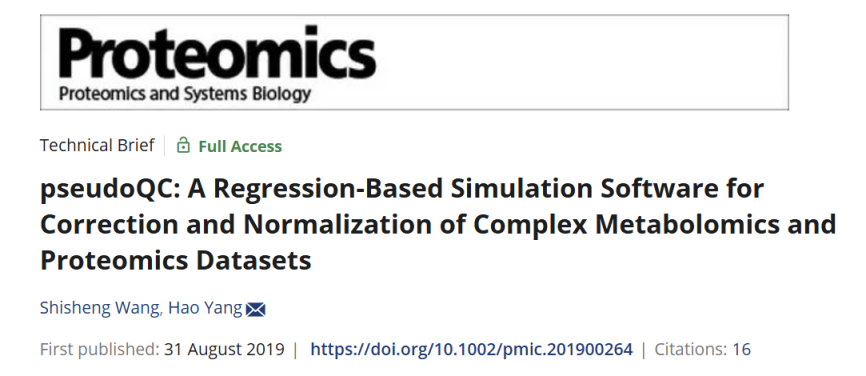View the 16 citations count

(741, 349)
